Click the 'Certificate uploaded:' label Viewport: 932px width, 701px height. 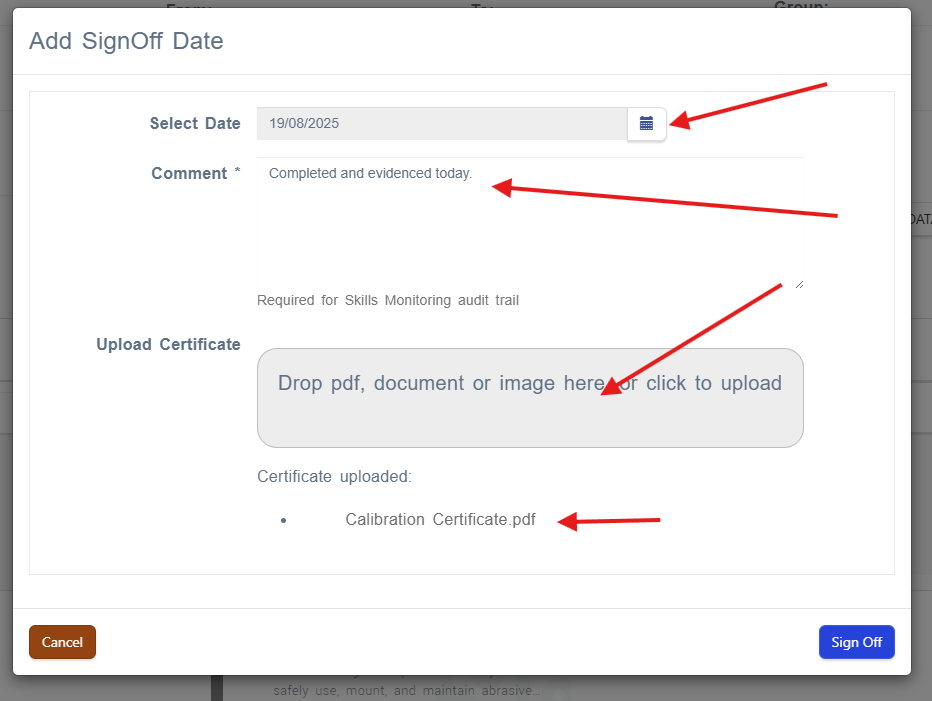point(334,477)
